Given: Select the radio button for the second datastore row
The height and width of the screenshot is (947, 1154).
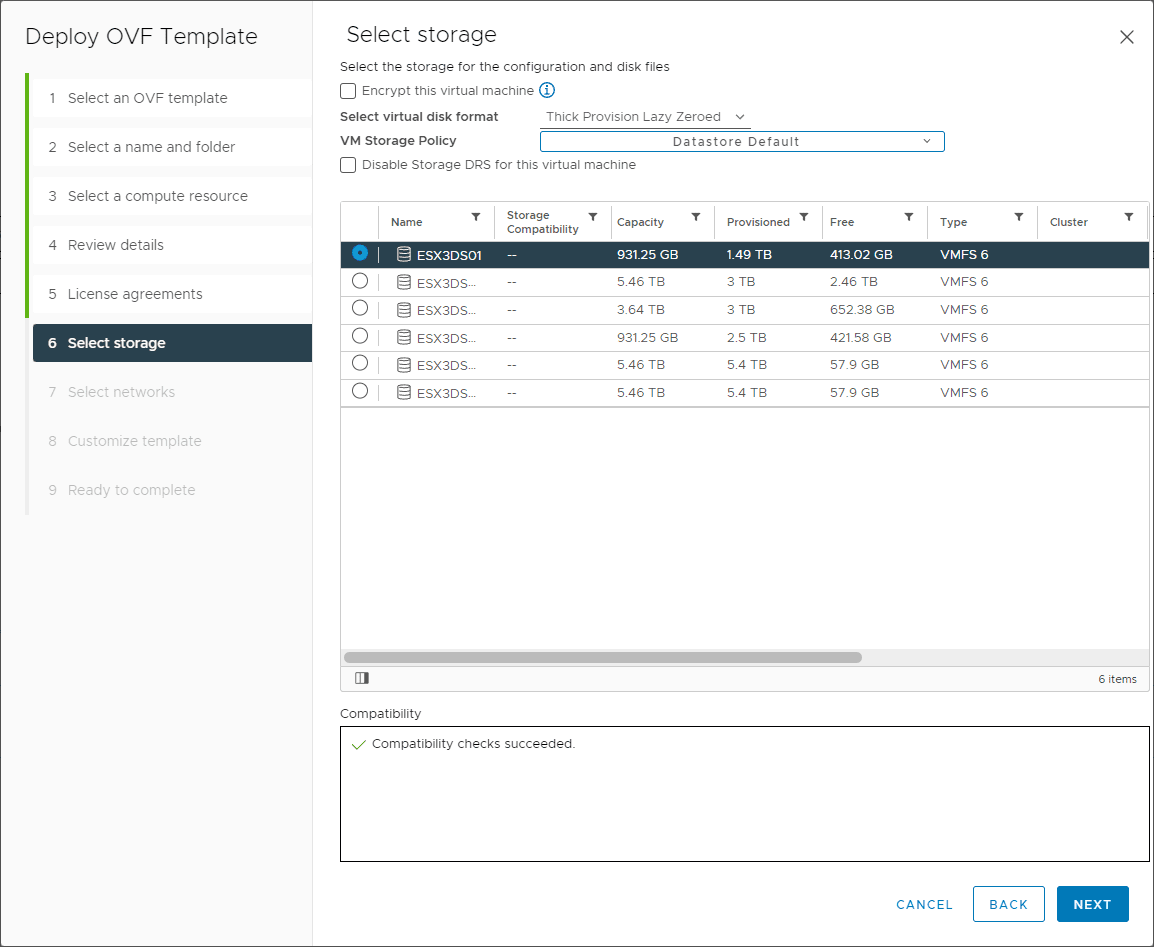Looking at the screenshot, I should coord(359,281).
